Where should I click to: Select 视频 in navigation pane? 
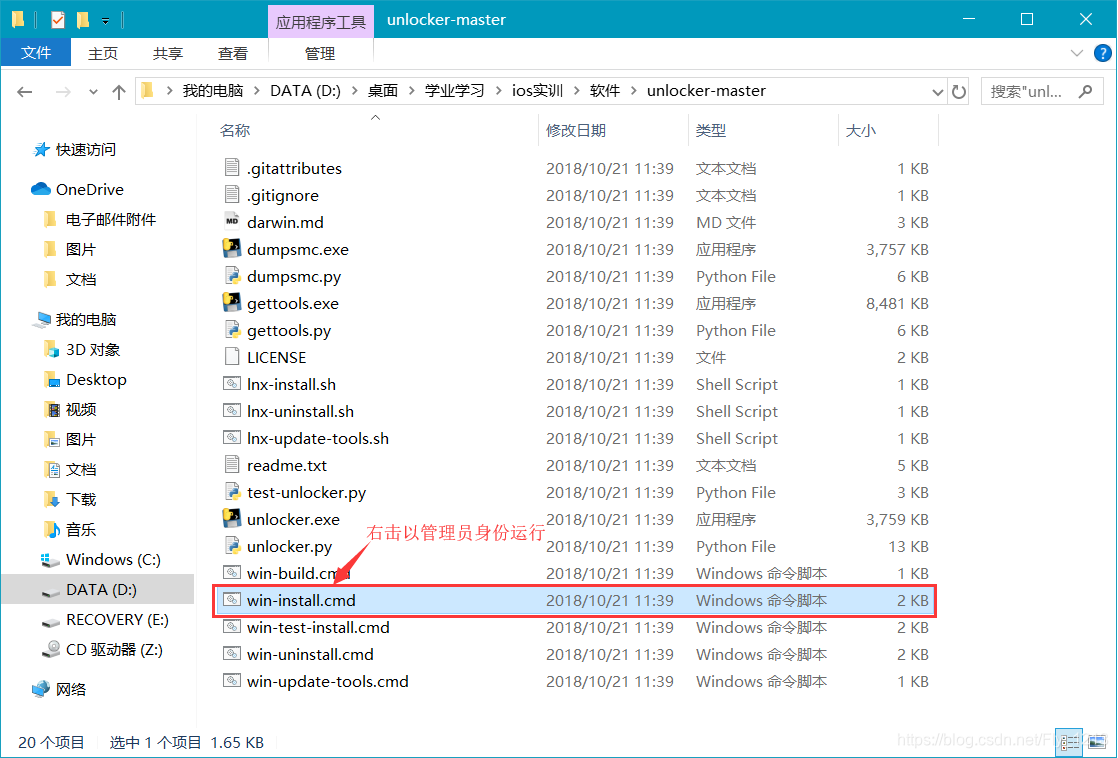pos(81,409)
